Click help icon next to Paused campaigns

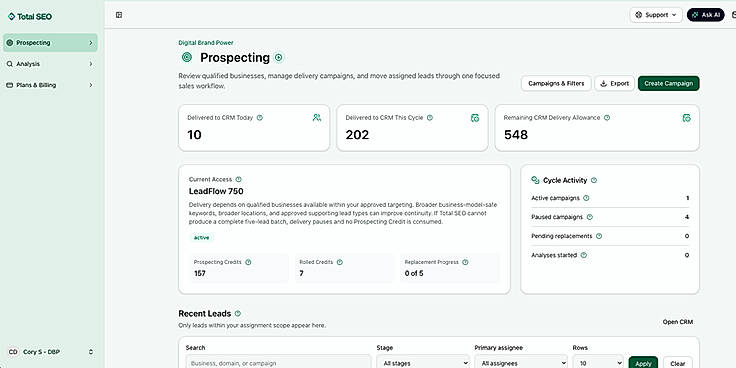[x=590, y=217]
